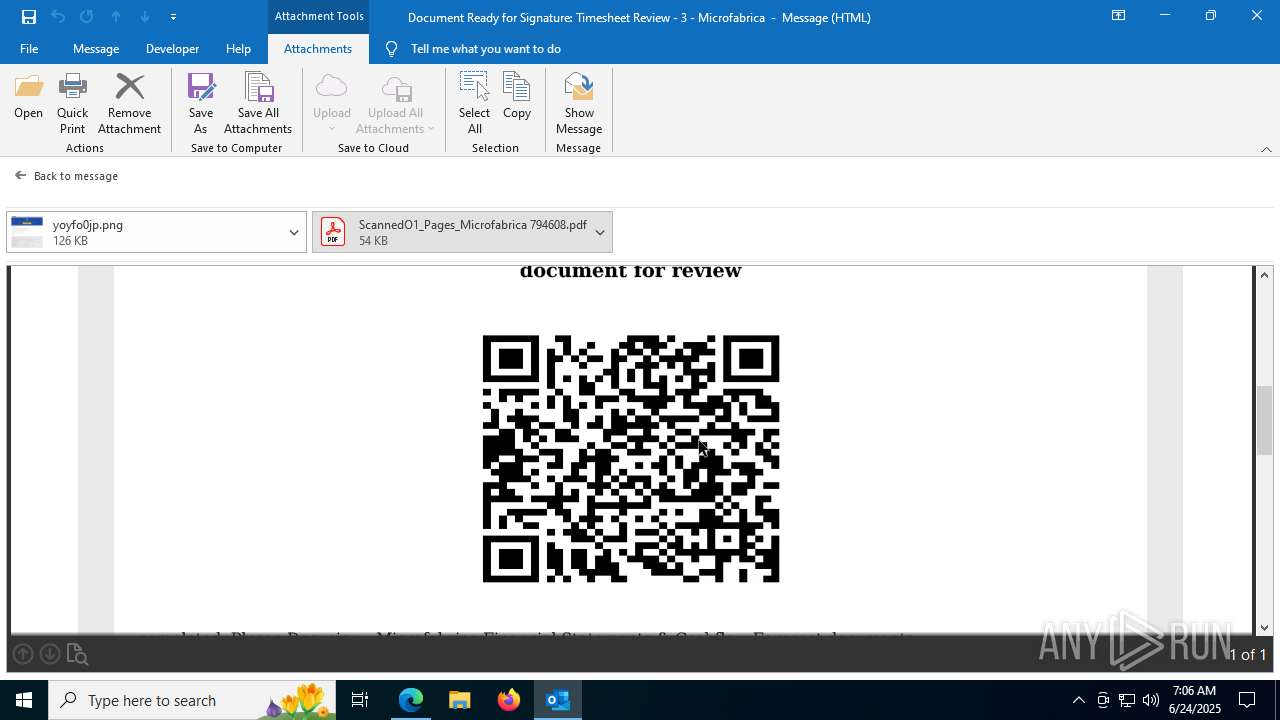
Task: Show hidden system tray icons
Action: (x=1079, y=700)
